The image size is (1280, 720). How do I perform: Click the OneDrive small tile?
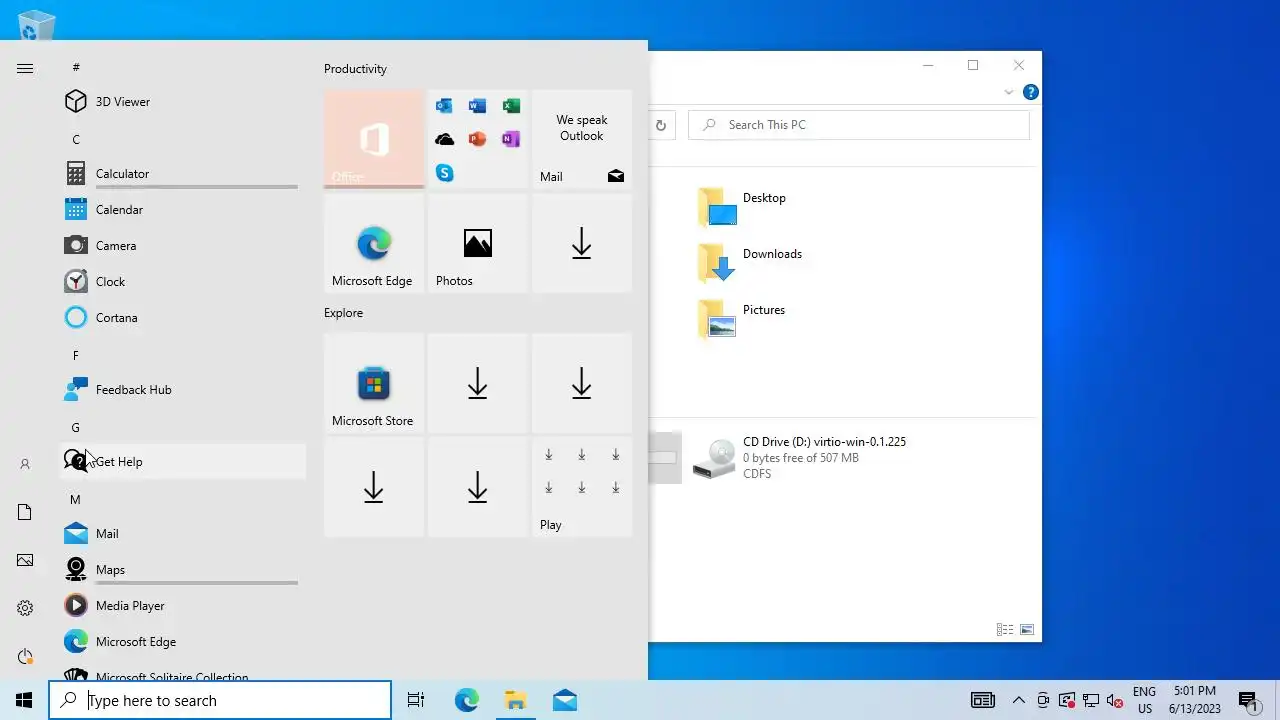click(444, 139)
